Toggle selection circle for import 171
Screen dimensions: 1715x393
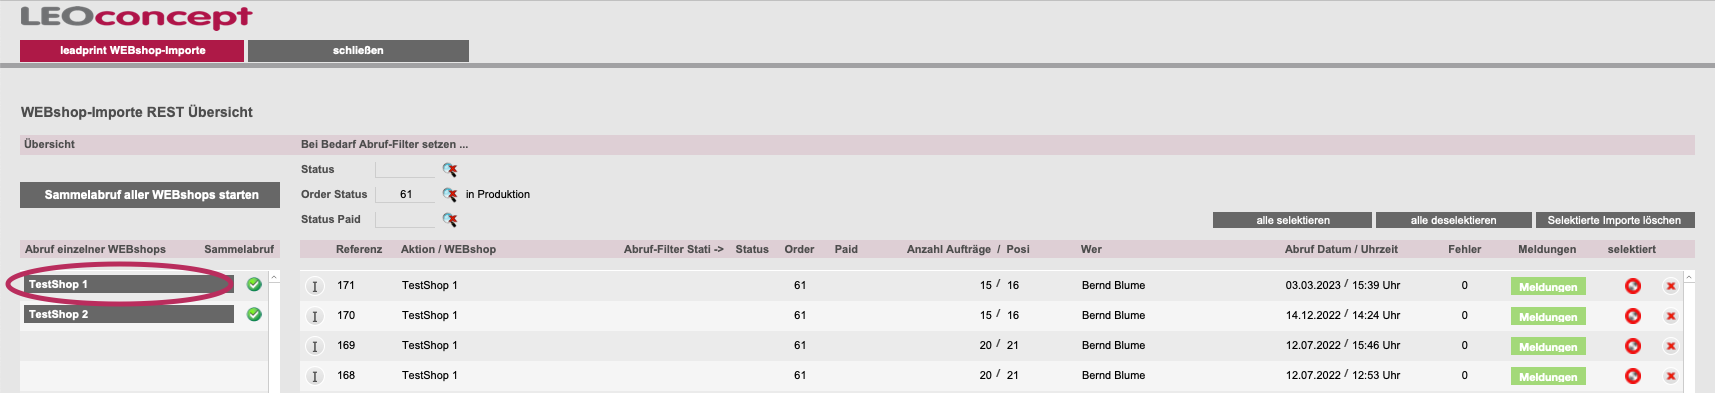click(x=1633, y=286)
